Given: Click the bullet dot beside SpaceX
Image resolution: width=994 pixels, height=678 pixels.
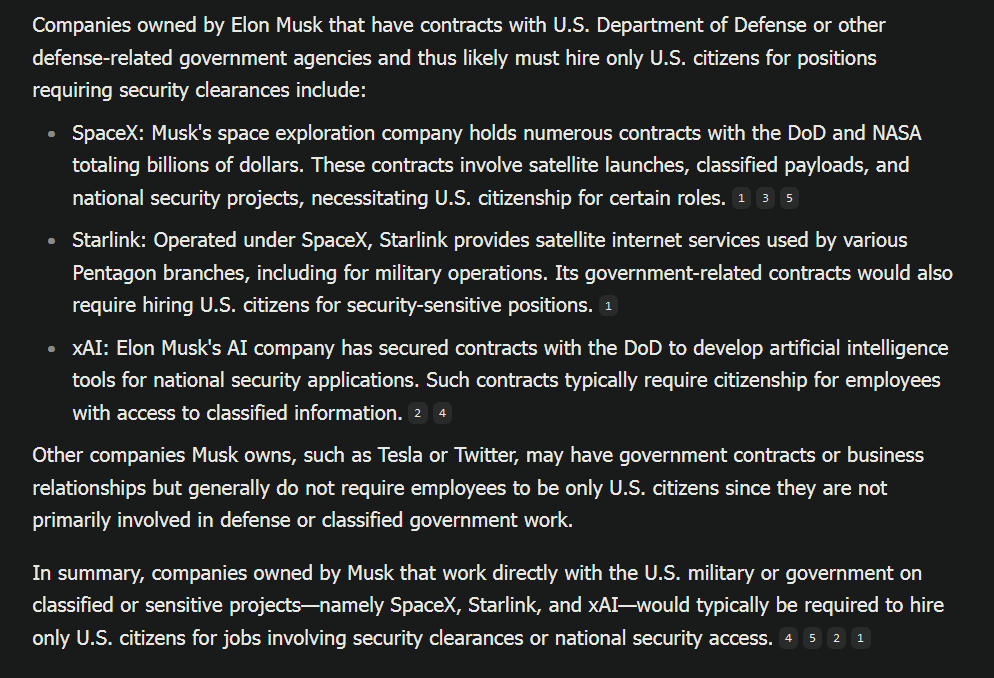Looking at the screenshot, I should pos(51,134).
